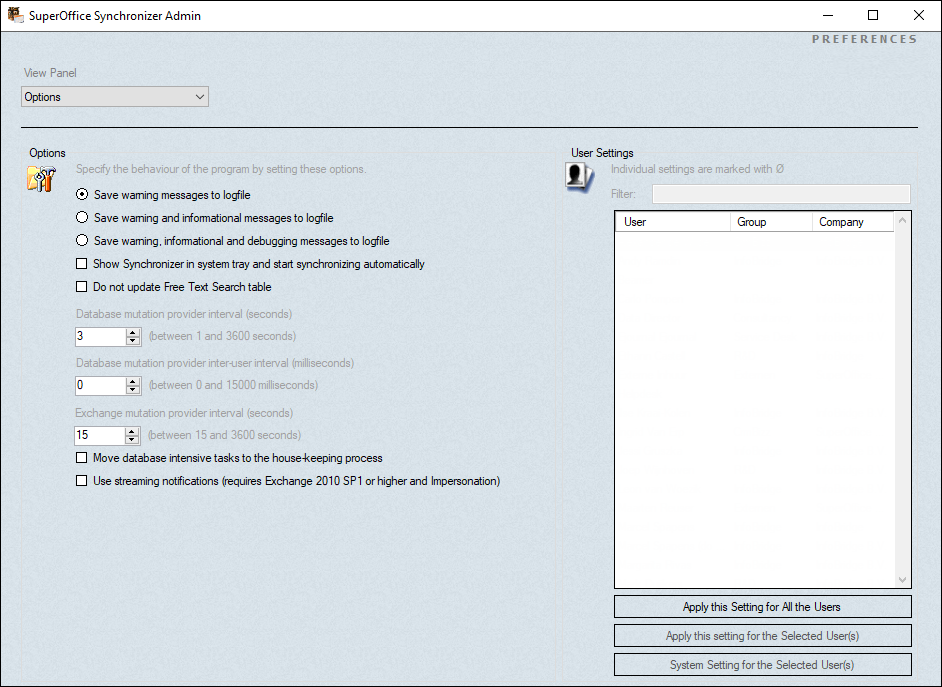The image size is (942, 687).
Task: Click the Exchange mutation provider interval field
Action: click(x=100, y=435)
